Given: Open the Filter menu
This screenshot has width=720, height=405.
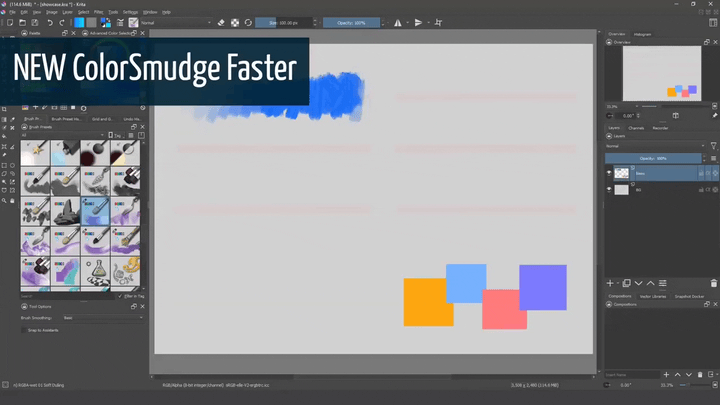Looking at the screenshot, I should coord(98,12).
